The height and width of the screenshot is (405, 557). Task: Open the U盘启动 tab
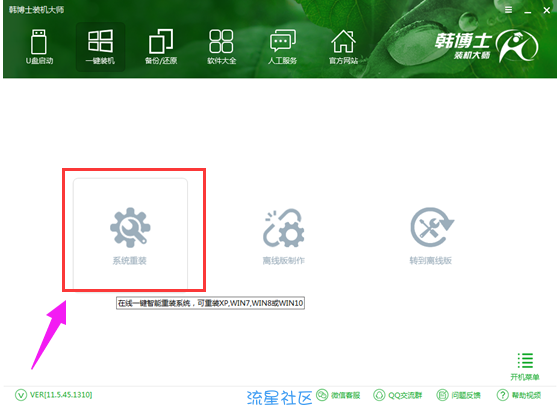[39, 47]
